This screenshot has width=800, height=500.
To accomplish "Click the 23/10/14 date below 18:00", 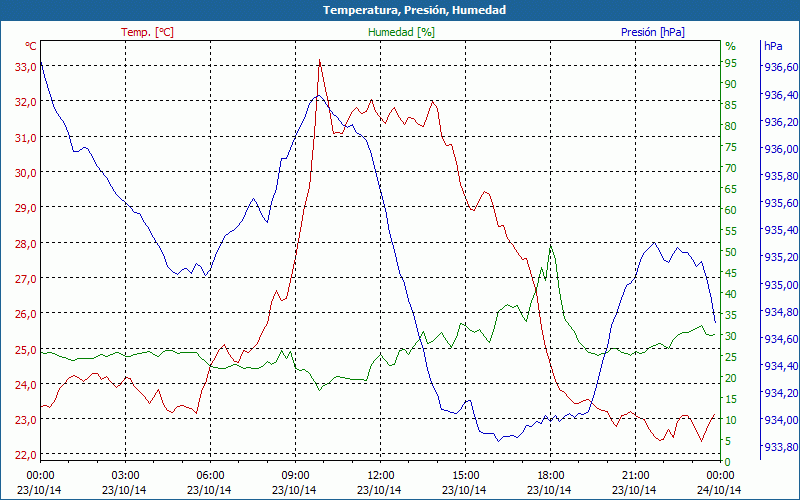I will click(549, 490).
